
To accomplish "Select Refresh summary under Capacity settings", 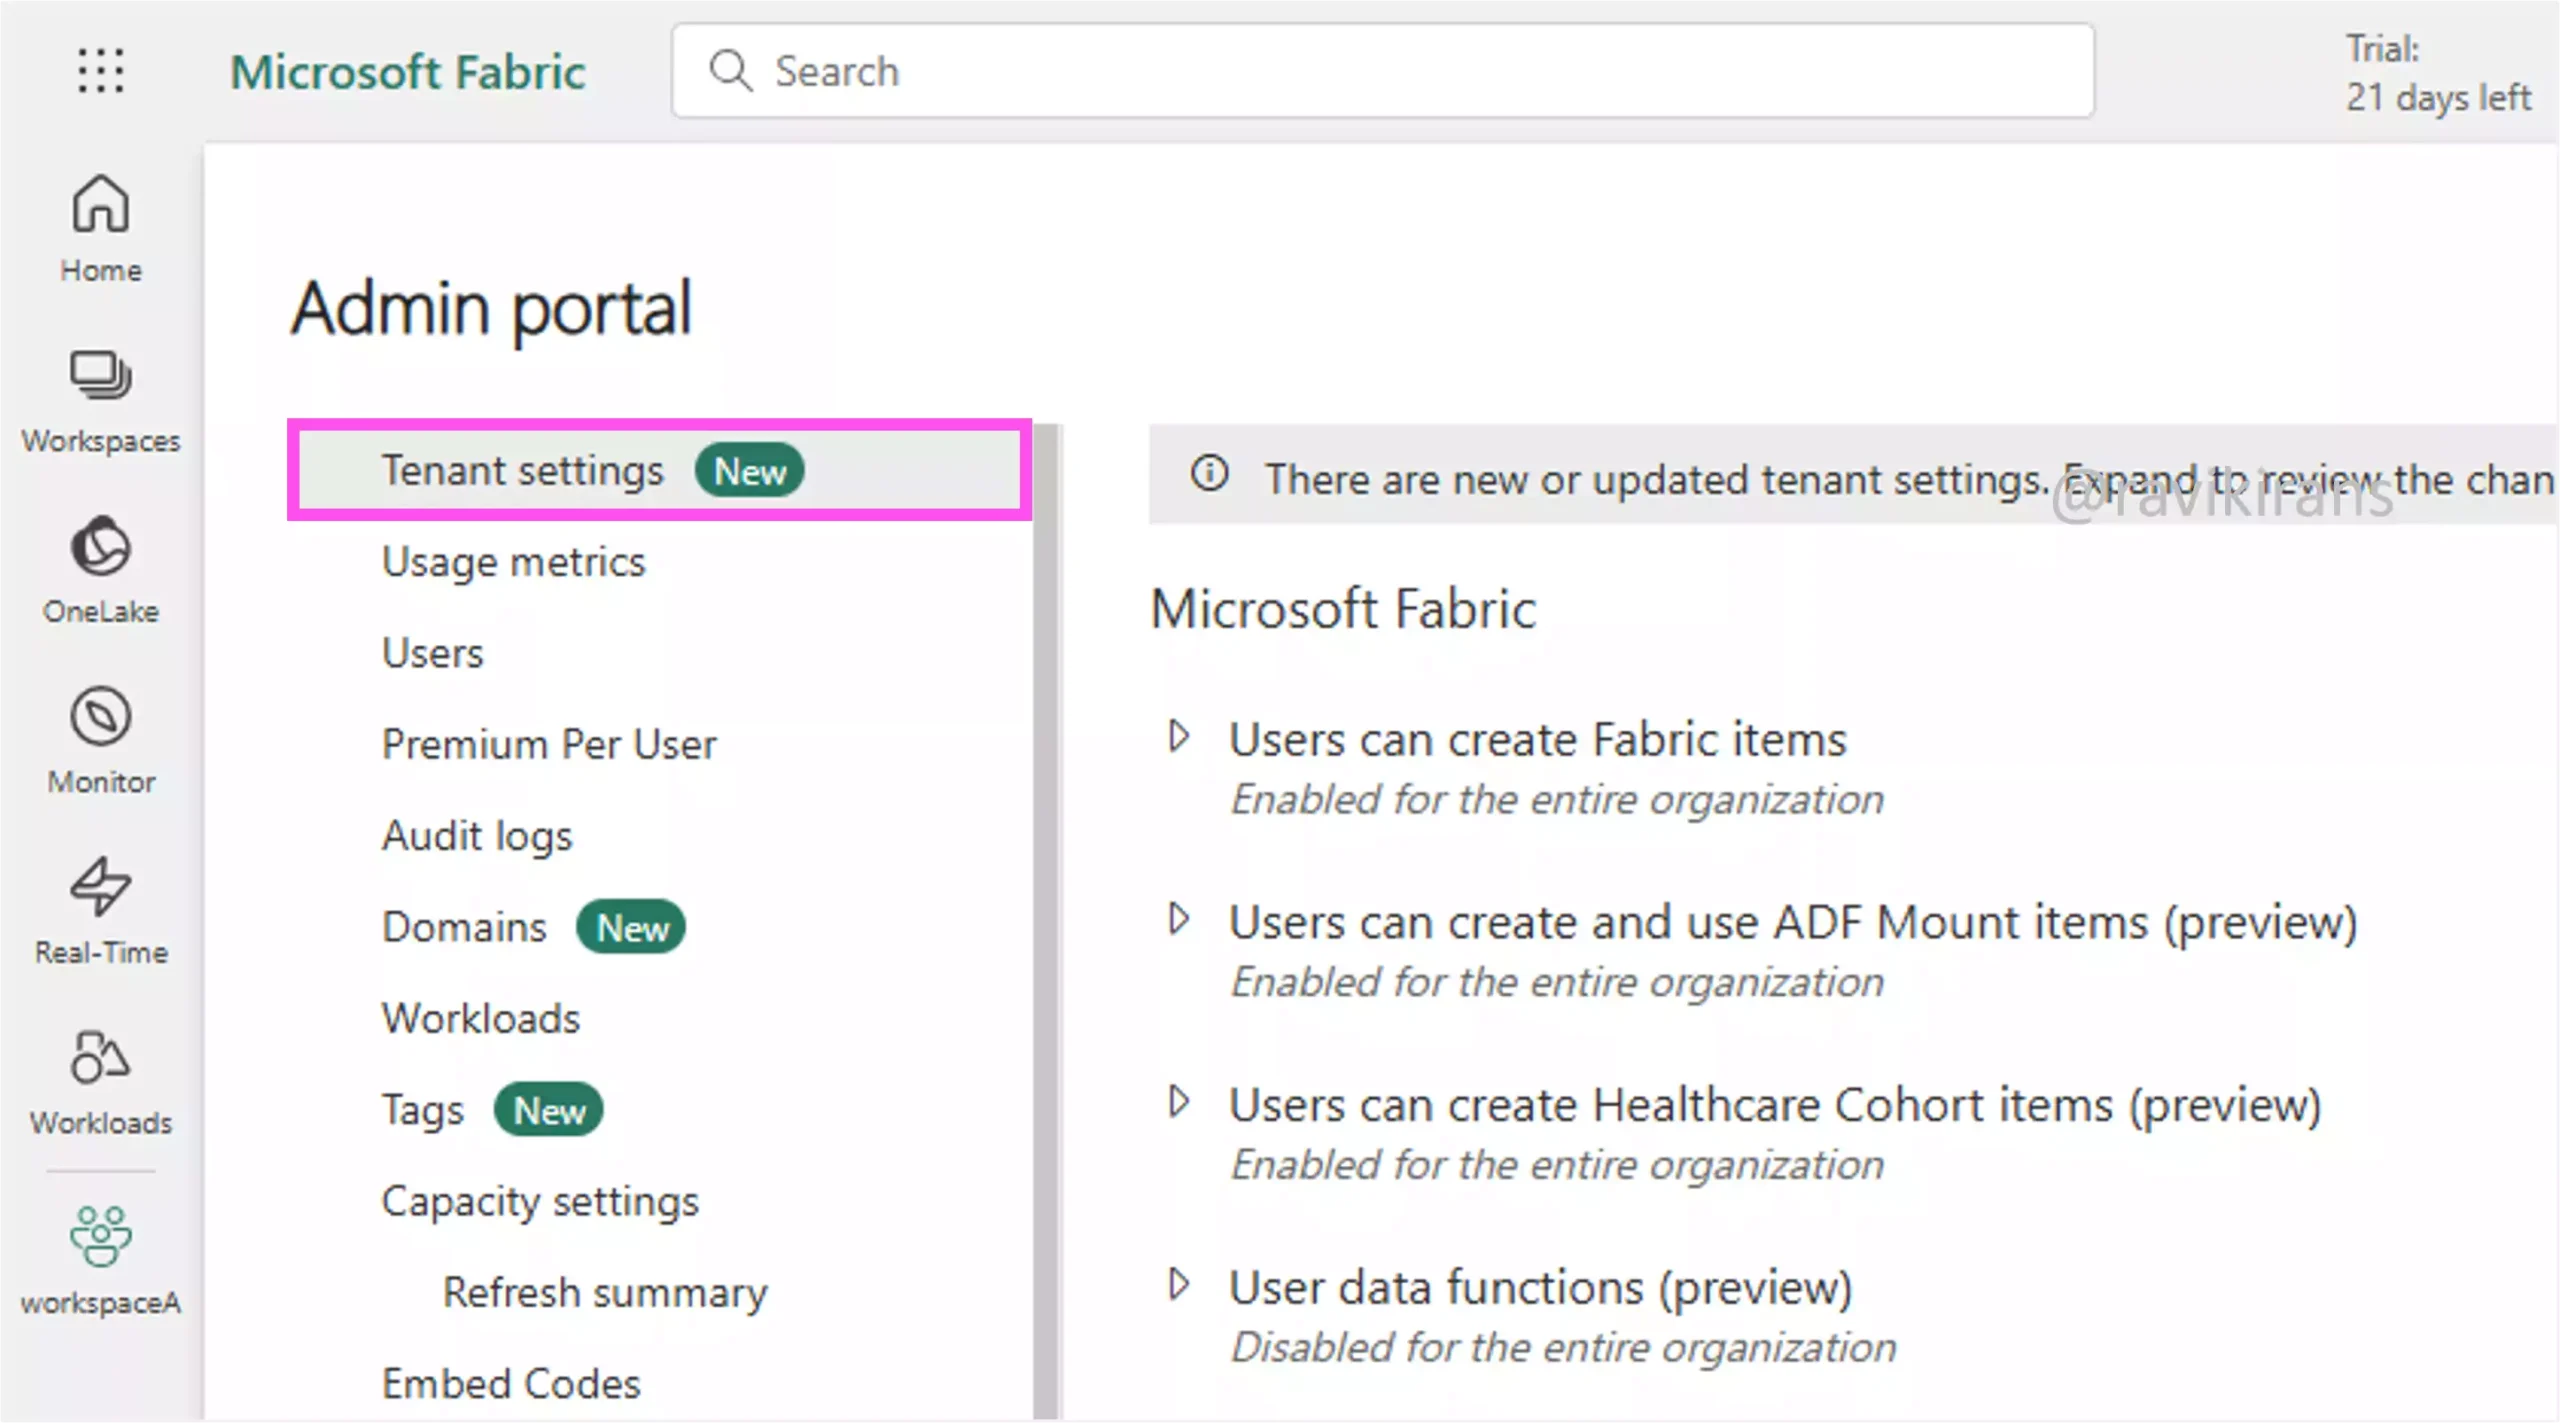I will click(605, 1293).
